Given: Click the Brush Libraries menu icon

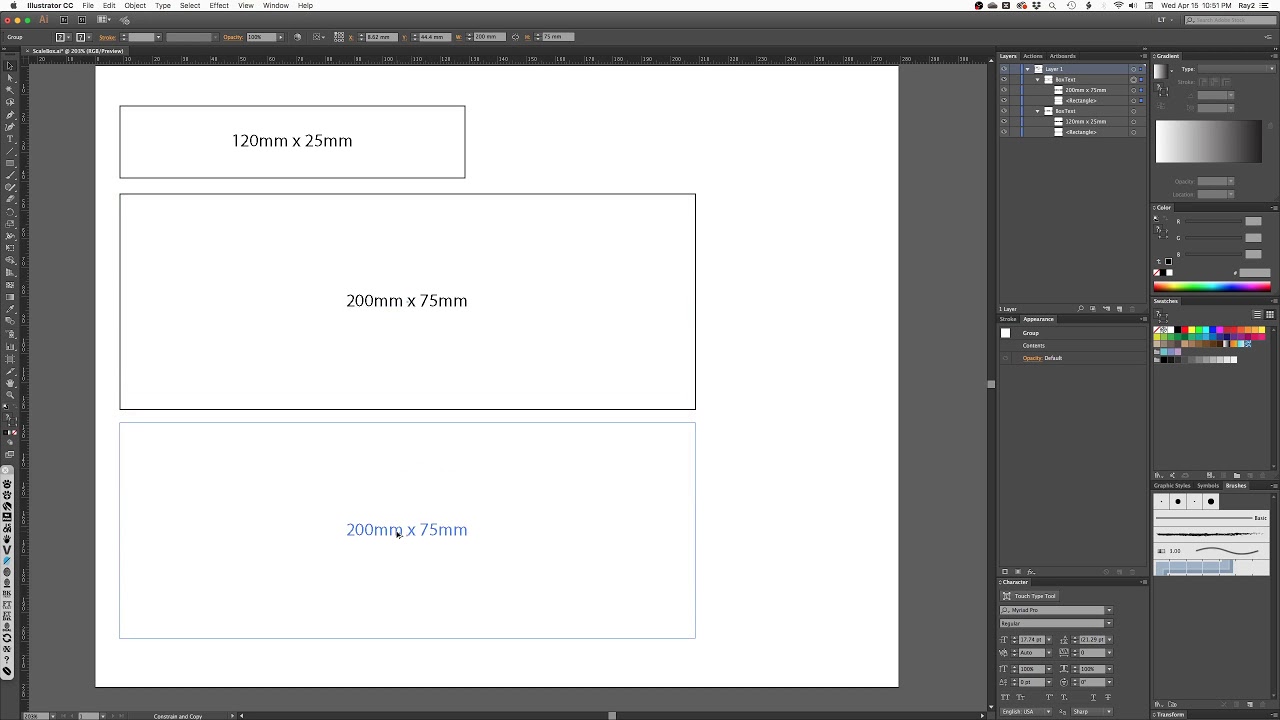Looking at the screenshot, I should coord(1158,704).
